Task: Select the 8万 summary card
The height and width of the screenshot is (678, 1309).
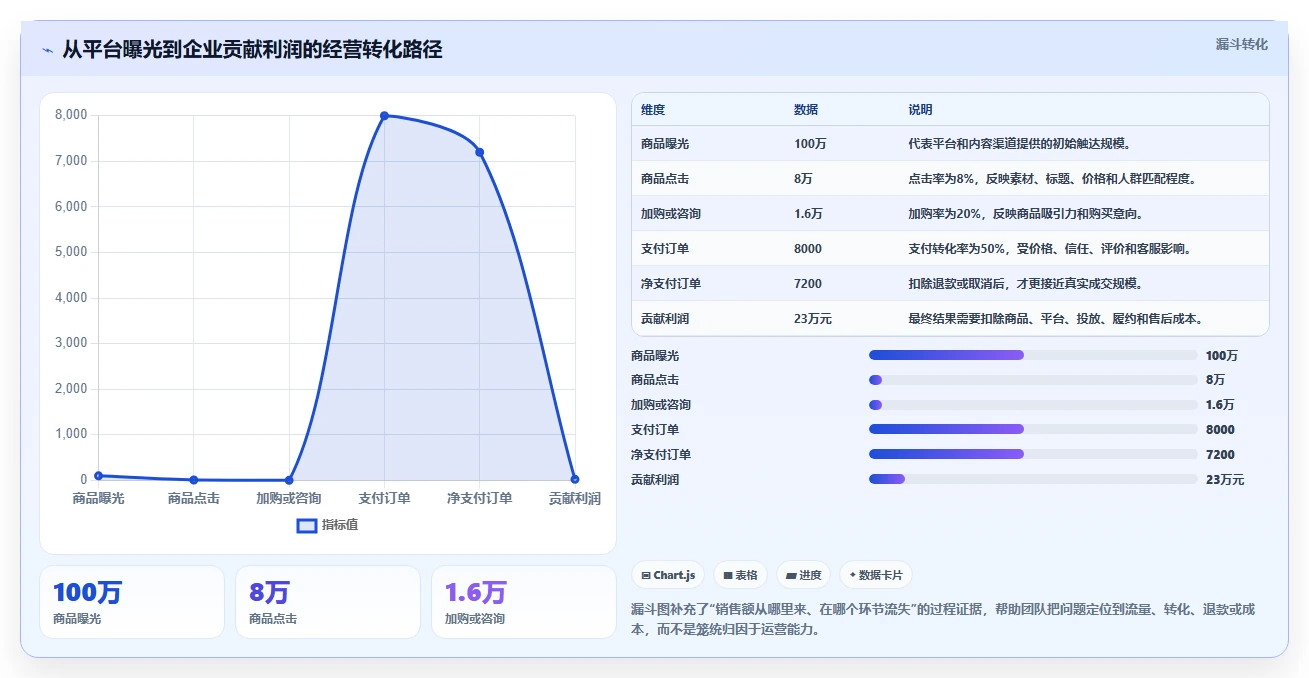Action: 328,602
